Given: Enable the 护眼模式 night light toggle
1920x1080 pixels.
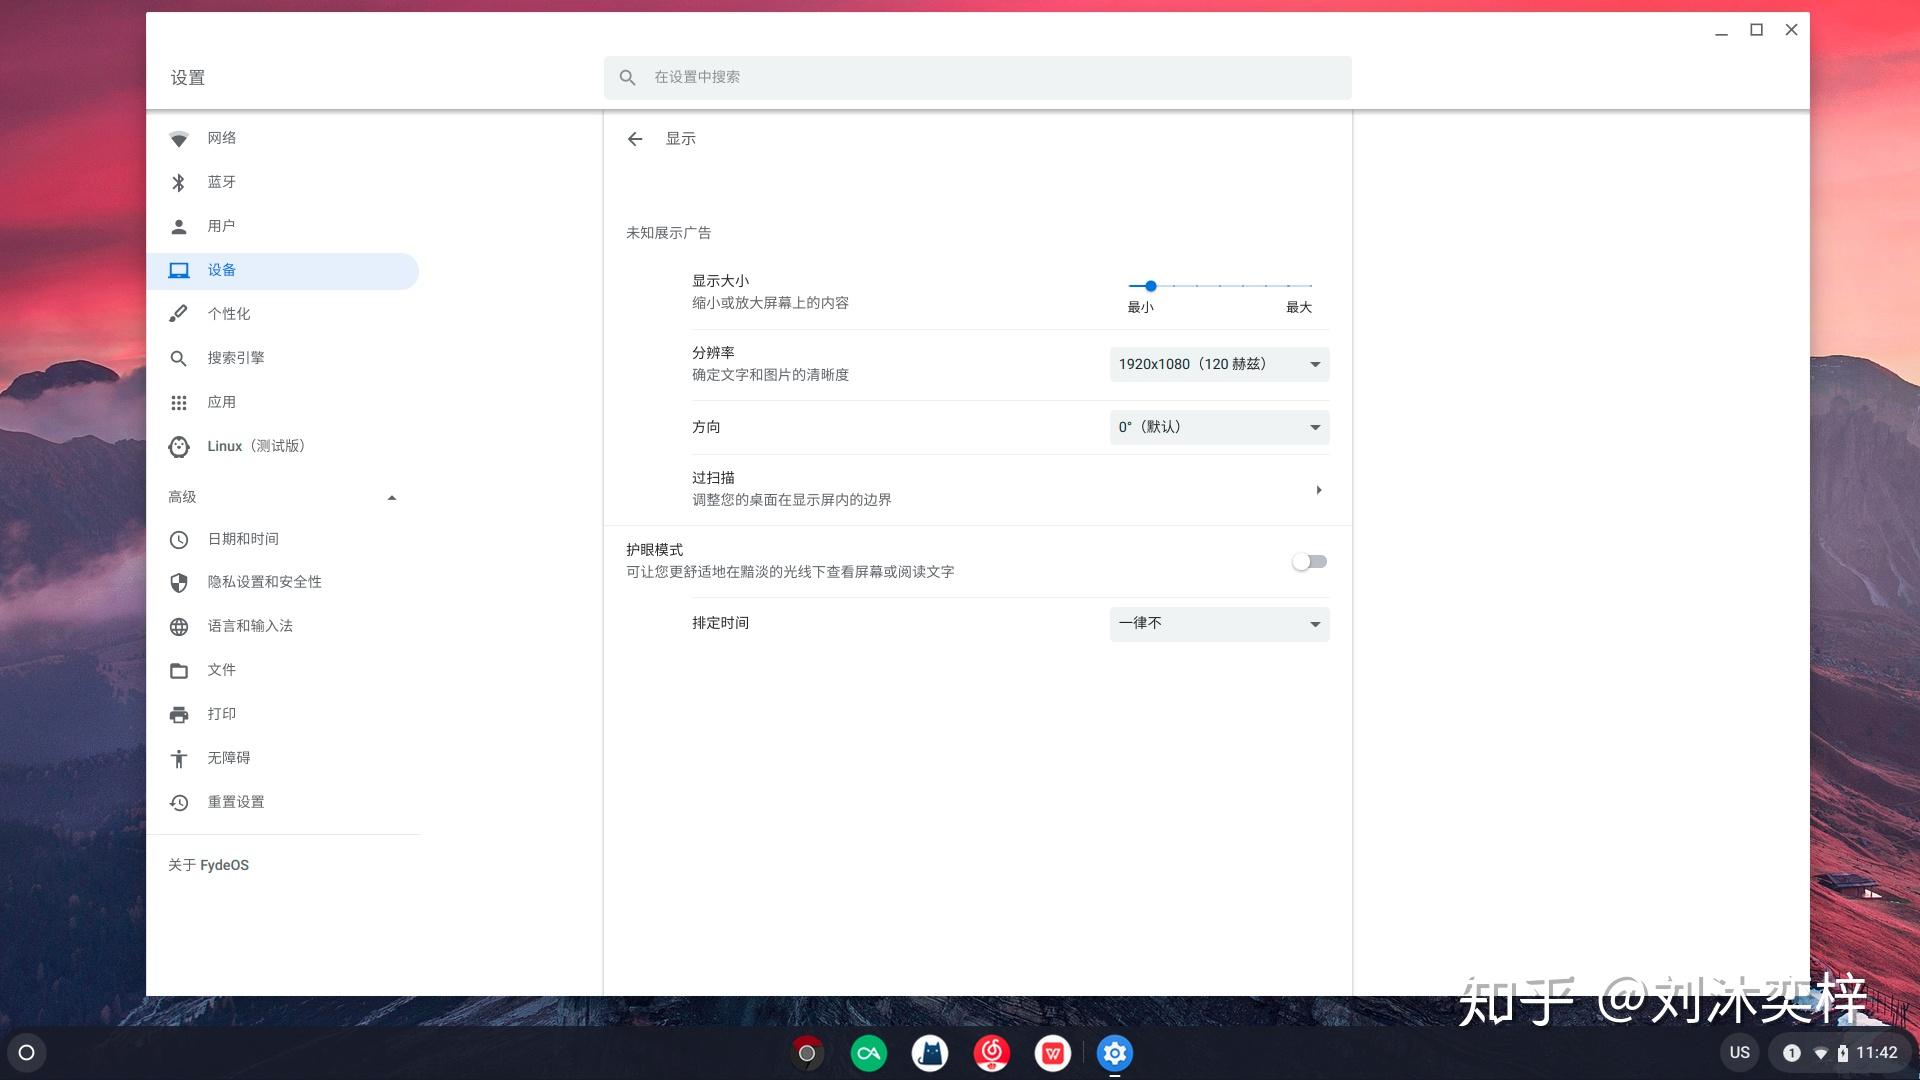Looking at the screenshot, I should 1308,561.
